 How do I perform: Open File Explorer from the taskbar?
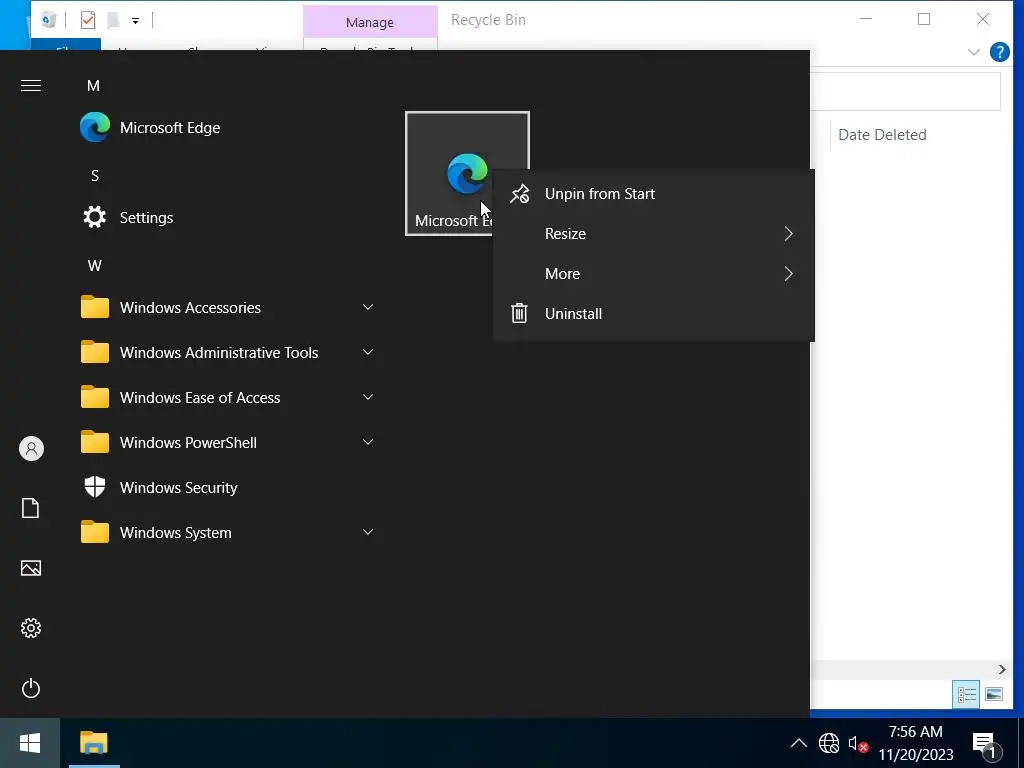pos(94,743)
